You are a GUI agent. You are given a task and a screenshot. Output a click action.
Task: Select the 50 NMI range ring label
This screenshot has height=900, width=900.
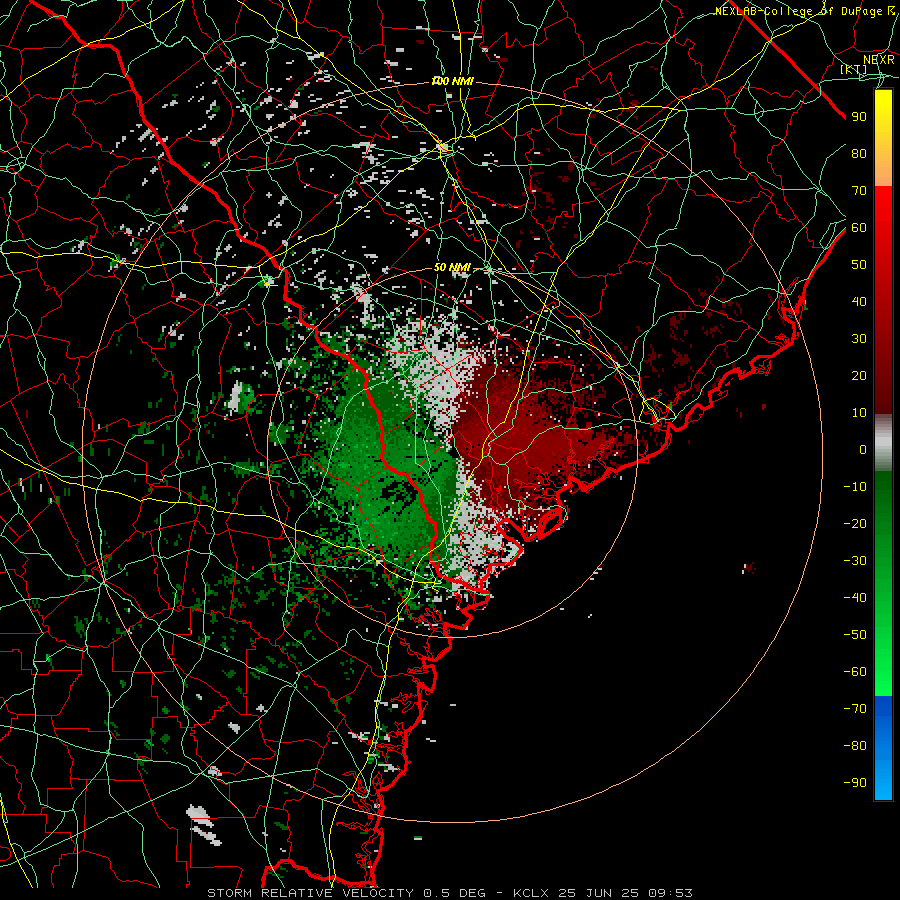(x=452, y=267)
